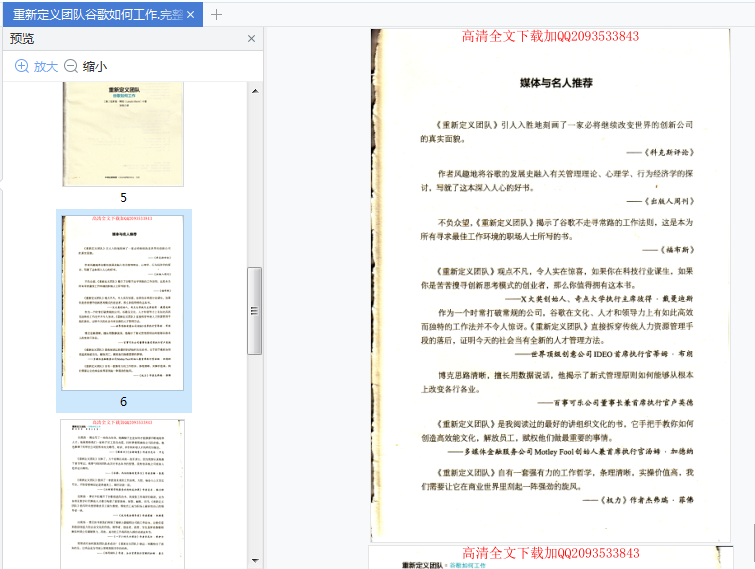Screen dimensions: 755x569
Task: Close the 预览 panel
Action: click(x=251, y=39)
